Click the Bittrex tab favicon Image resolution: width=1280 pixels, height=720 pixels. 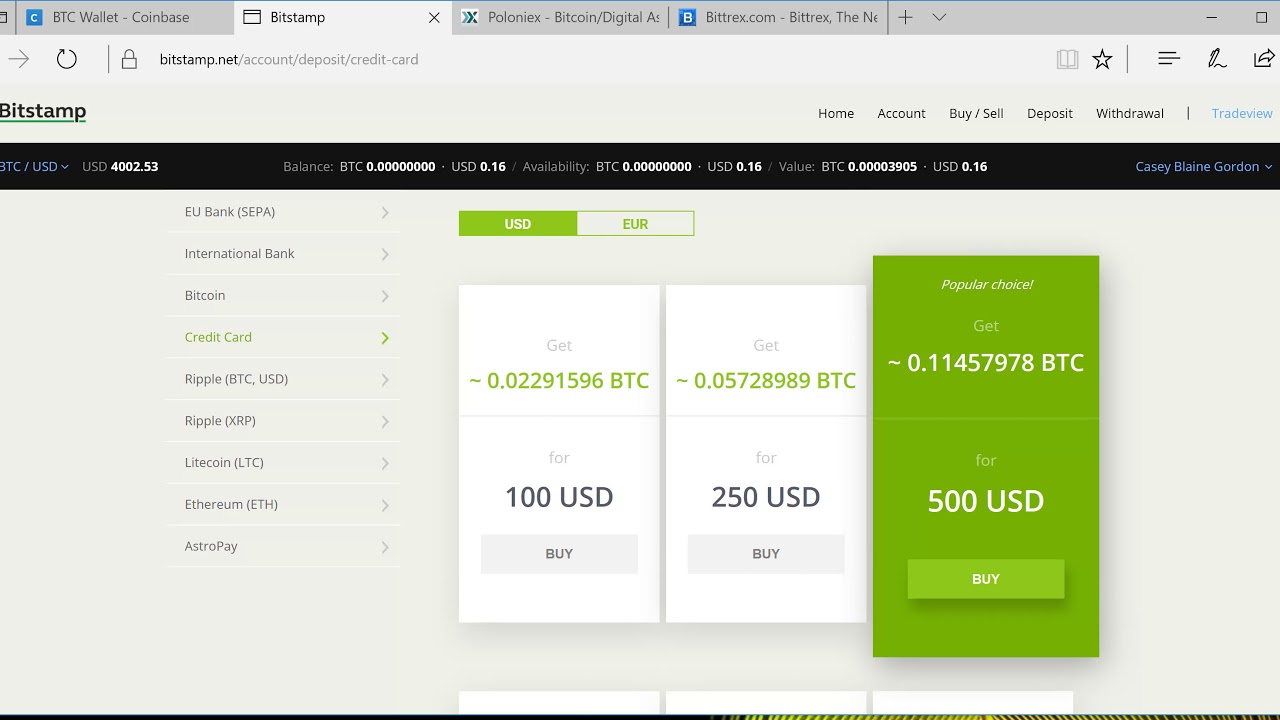click(x=687, y=17)
